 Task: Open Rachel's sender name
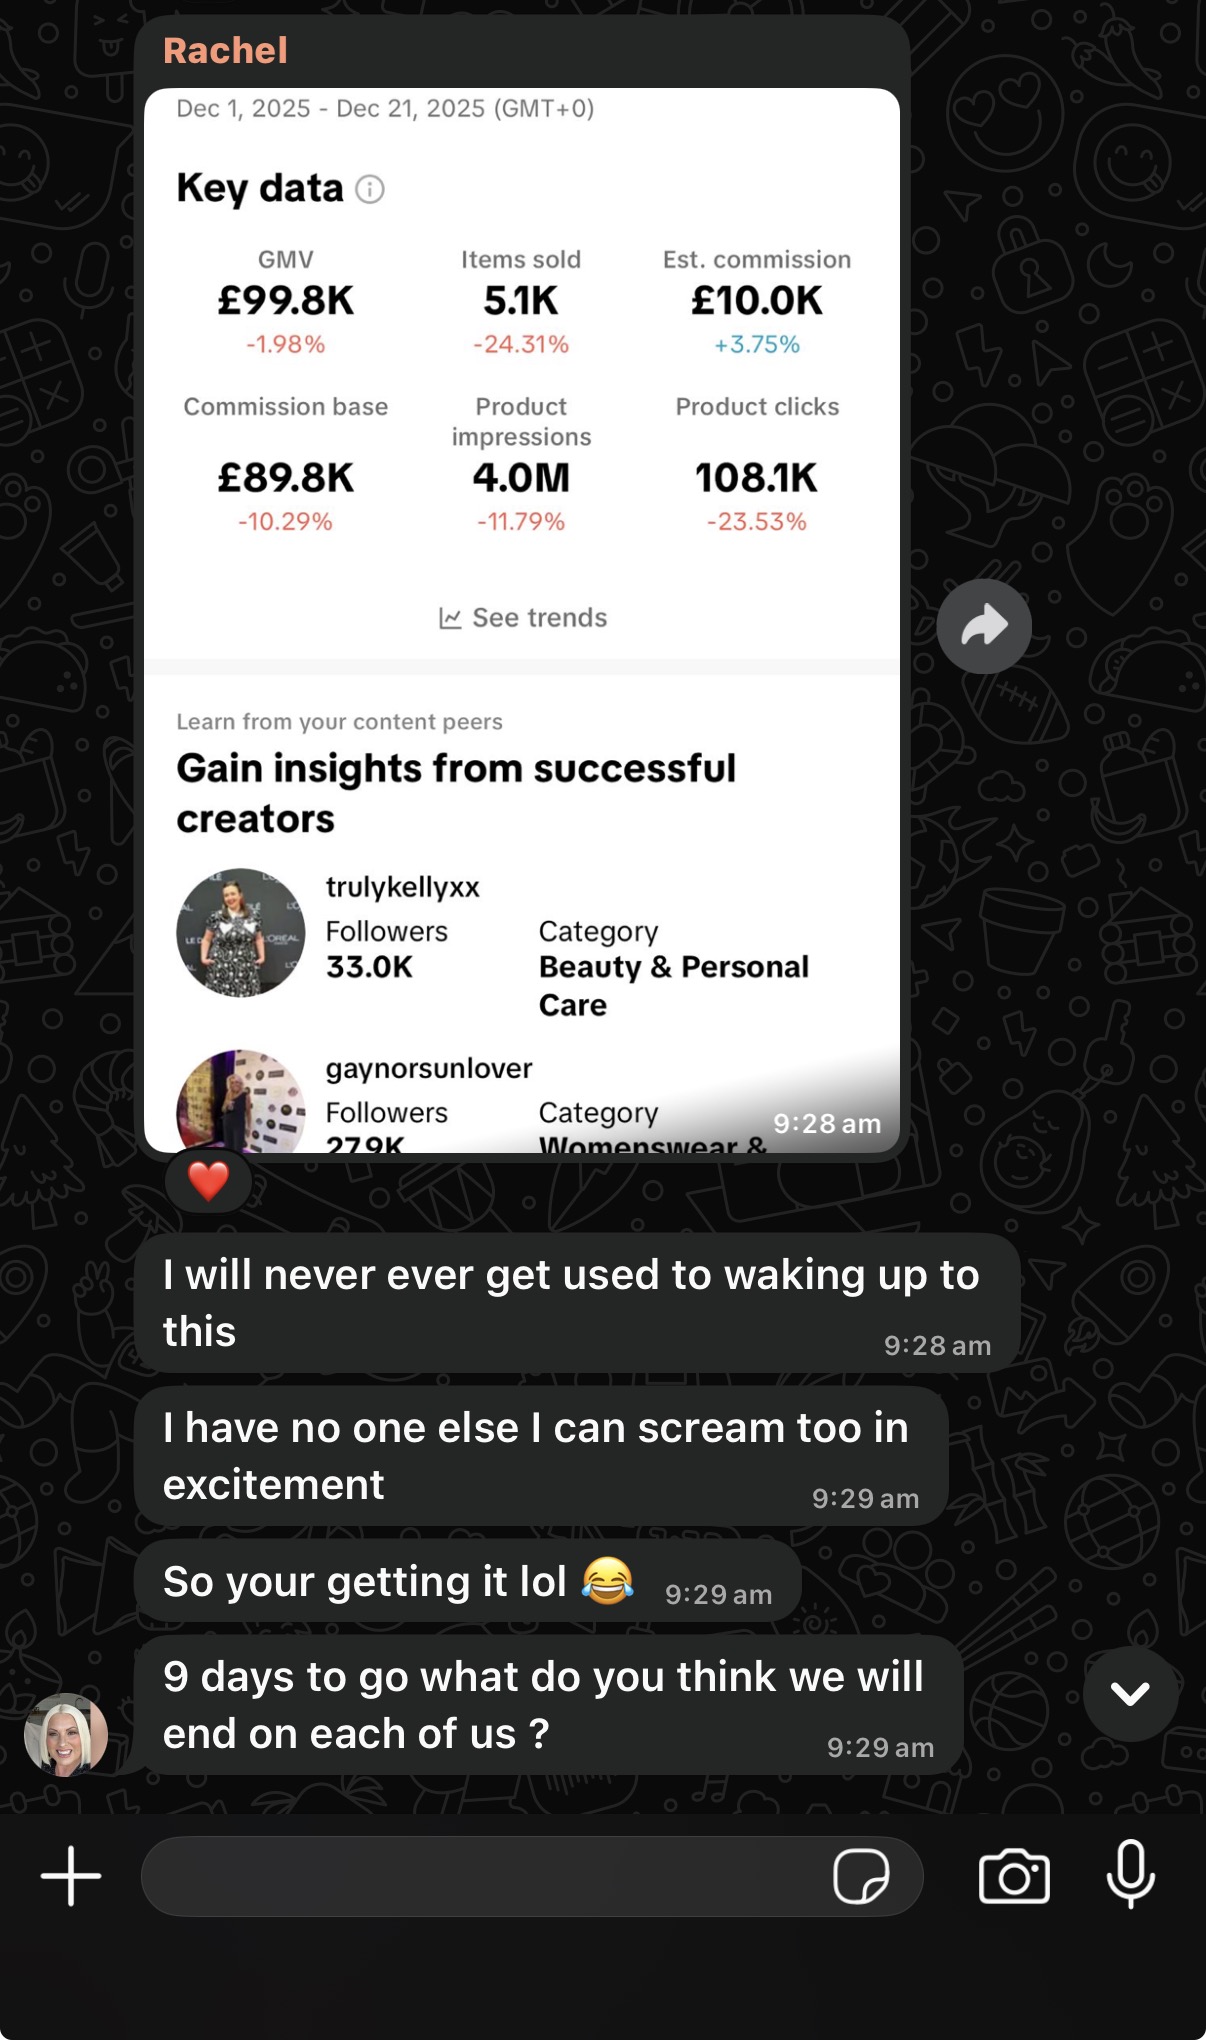[x=225, y=50]
